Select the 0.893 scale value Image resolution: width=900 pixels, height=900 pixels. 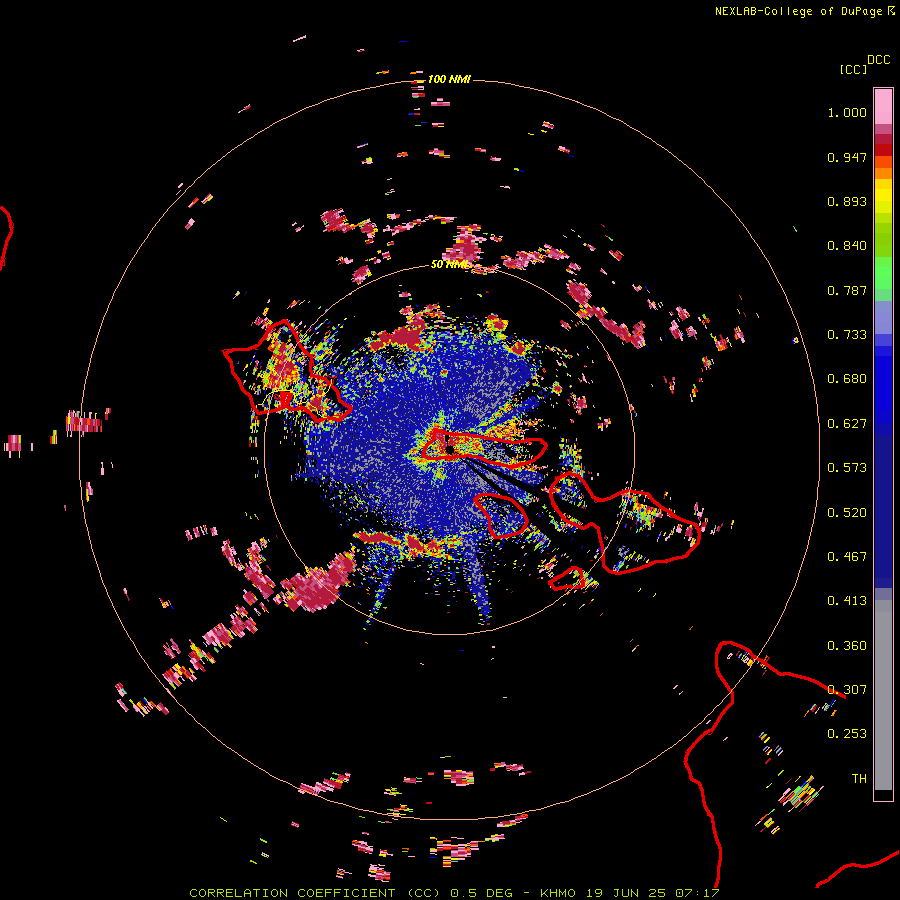pos(847,201)
